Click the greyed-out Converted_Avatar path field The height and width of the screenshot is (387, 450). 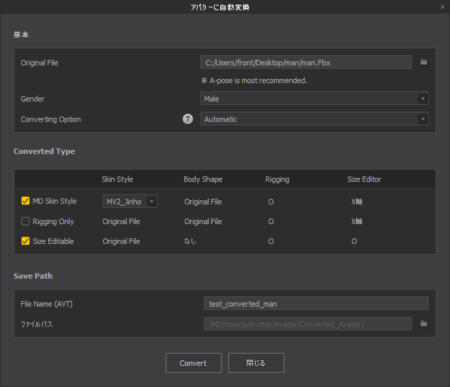click(308, 324)
